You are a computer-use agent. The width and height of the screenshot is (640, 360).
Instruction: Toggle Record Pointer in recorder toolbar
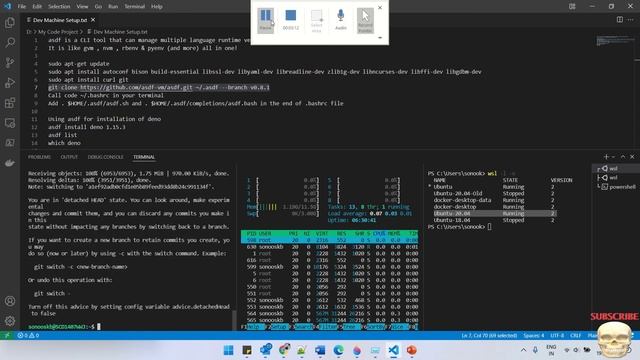[x=365, y=20]
